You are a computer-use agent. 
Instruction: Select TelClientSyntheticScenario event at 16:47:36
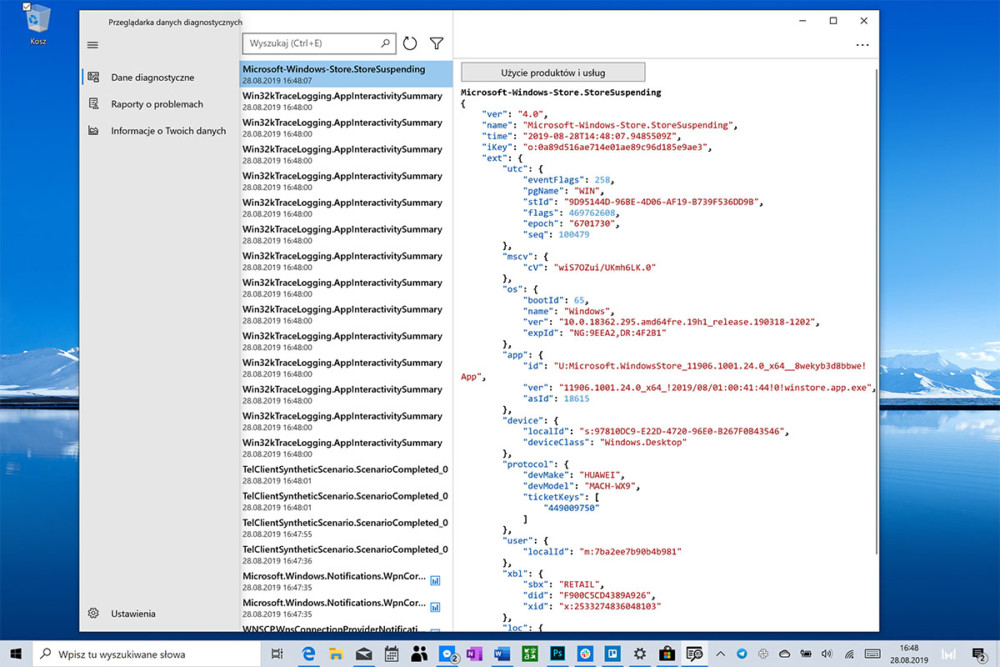pos(346,555)
